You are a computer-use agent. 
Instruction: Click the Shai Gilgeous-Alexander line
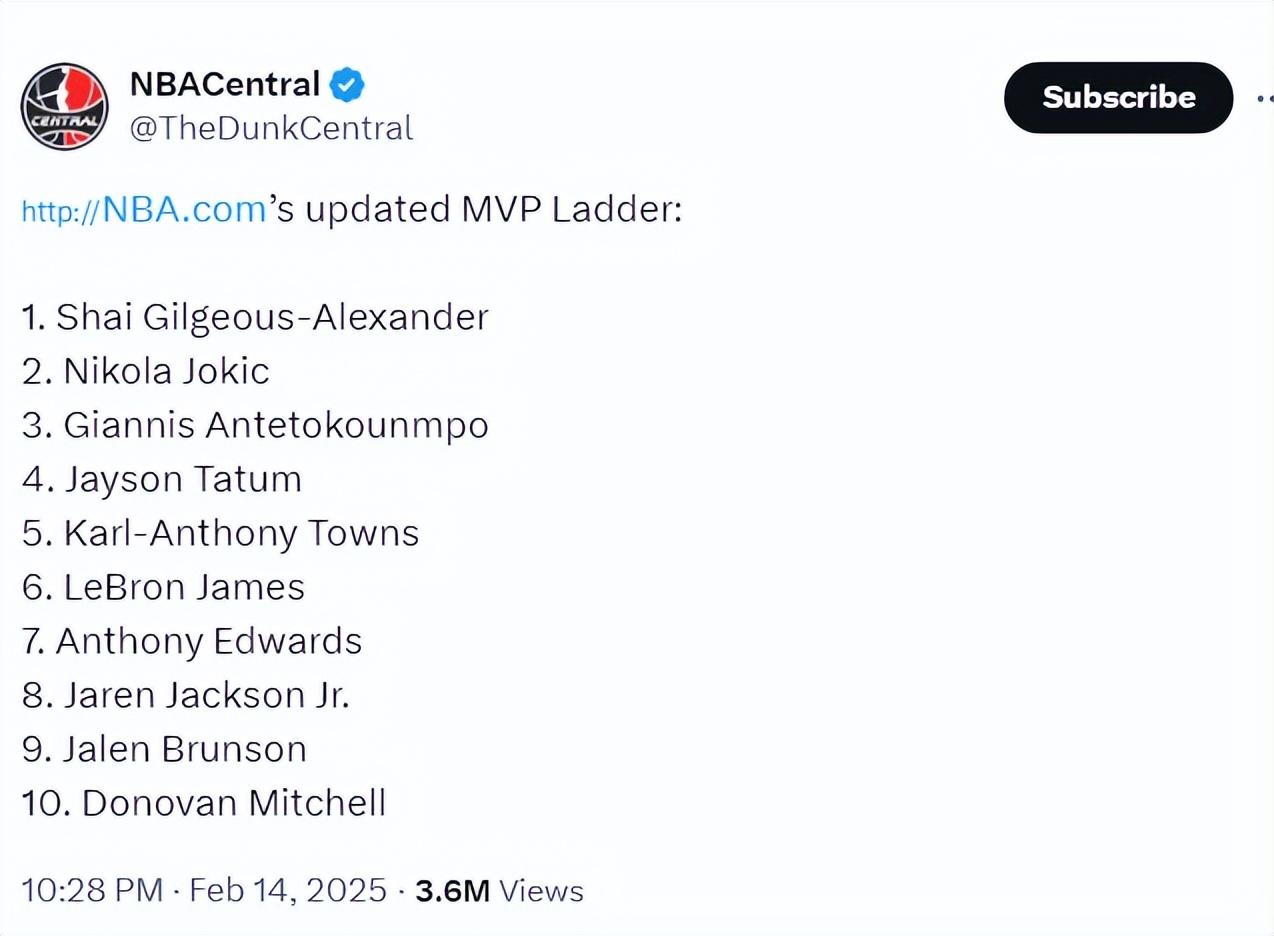coord(255,317)
